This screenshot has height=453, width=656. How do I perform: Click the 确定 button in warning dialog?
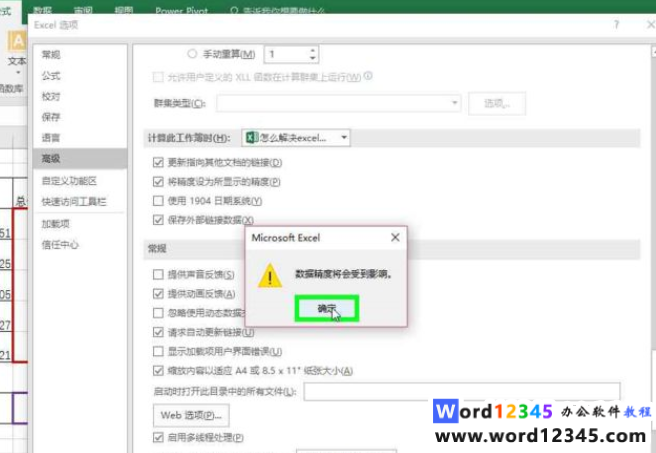click(x=326, y=309)
